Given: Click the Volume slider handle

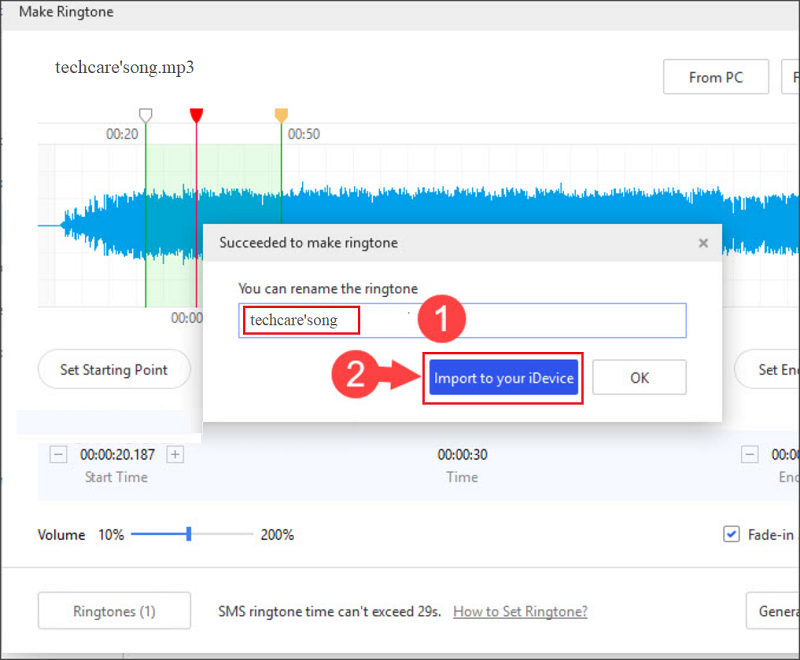Looking at the screenshot, I should 188,535.
